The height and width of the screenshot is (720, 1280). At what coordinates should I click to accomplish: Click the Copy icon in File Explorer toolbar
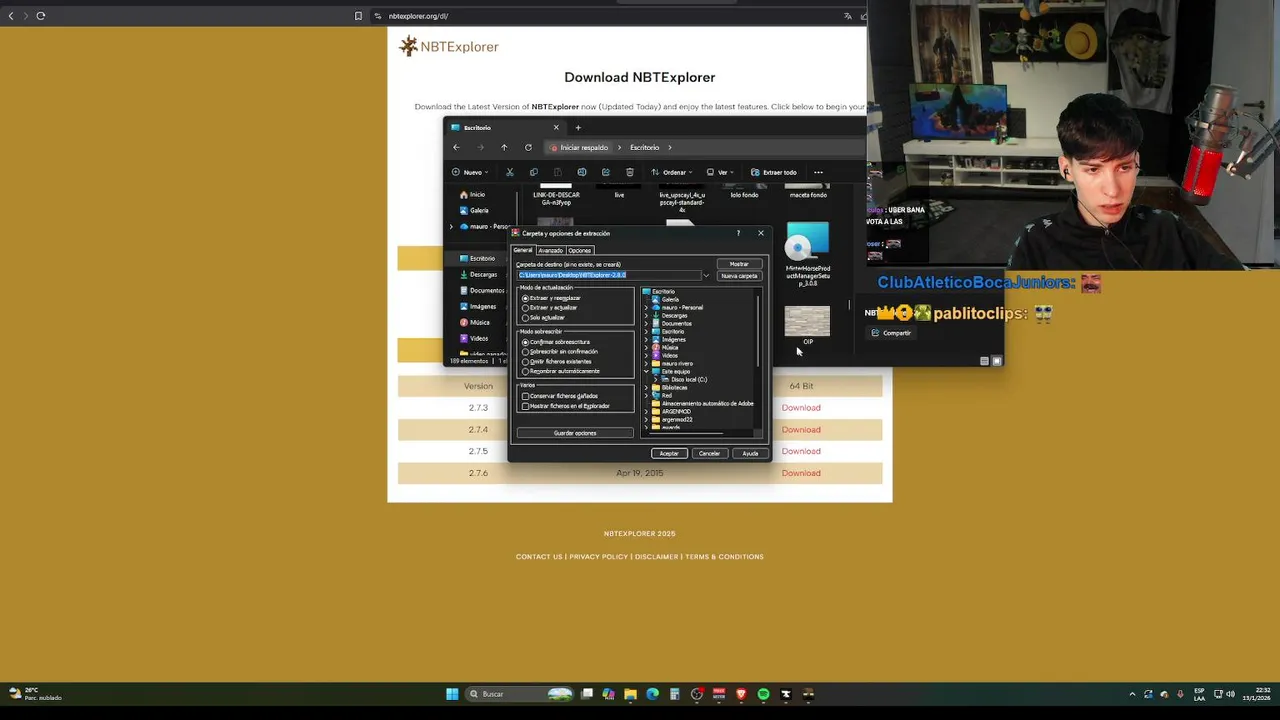coord(533,172)
